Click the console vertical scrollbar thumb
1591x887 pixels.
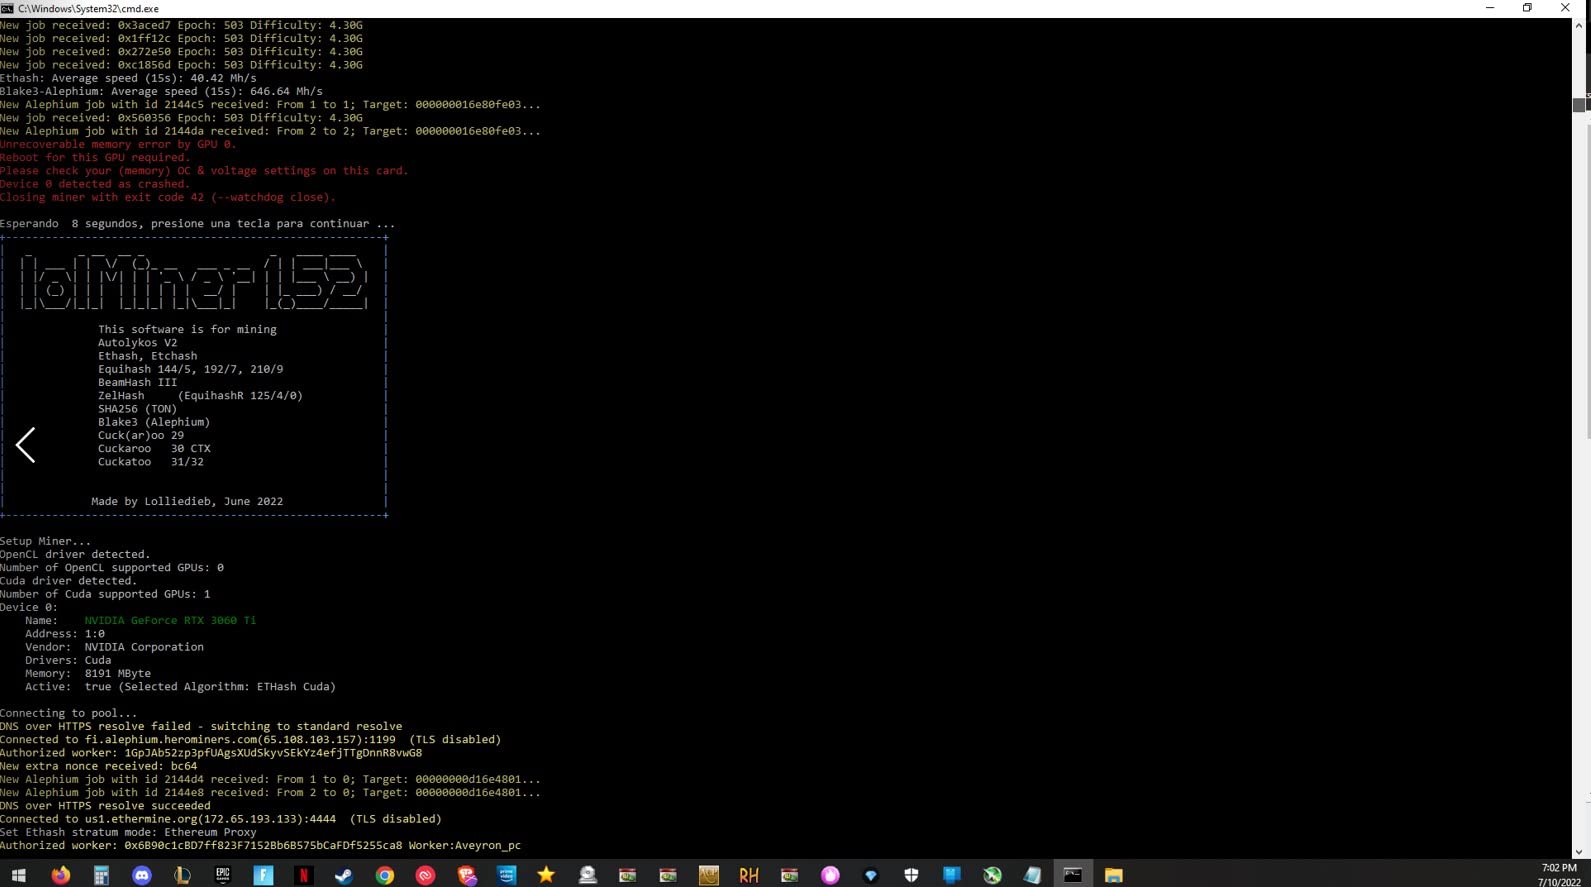1579,105
